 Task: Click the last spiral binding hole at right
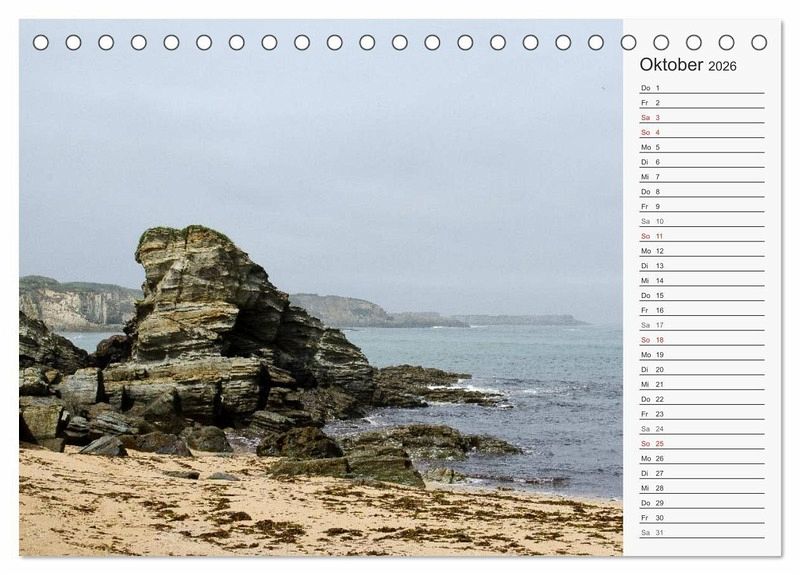point(759,42)
